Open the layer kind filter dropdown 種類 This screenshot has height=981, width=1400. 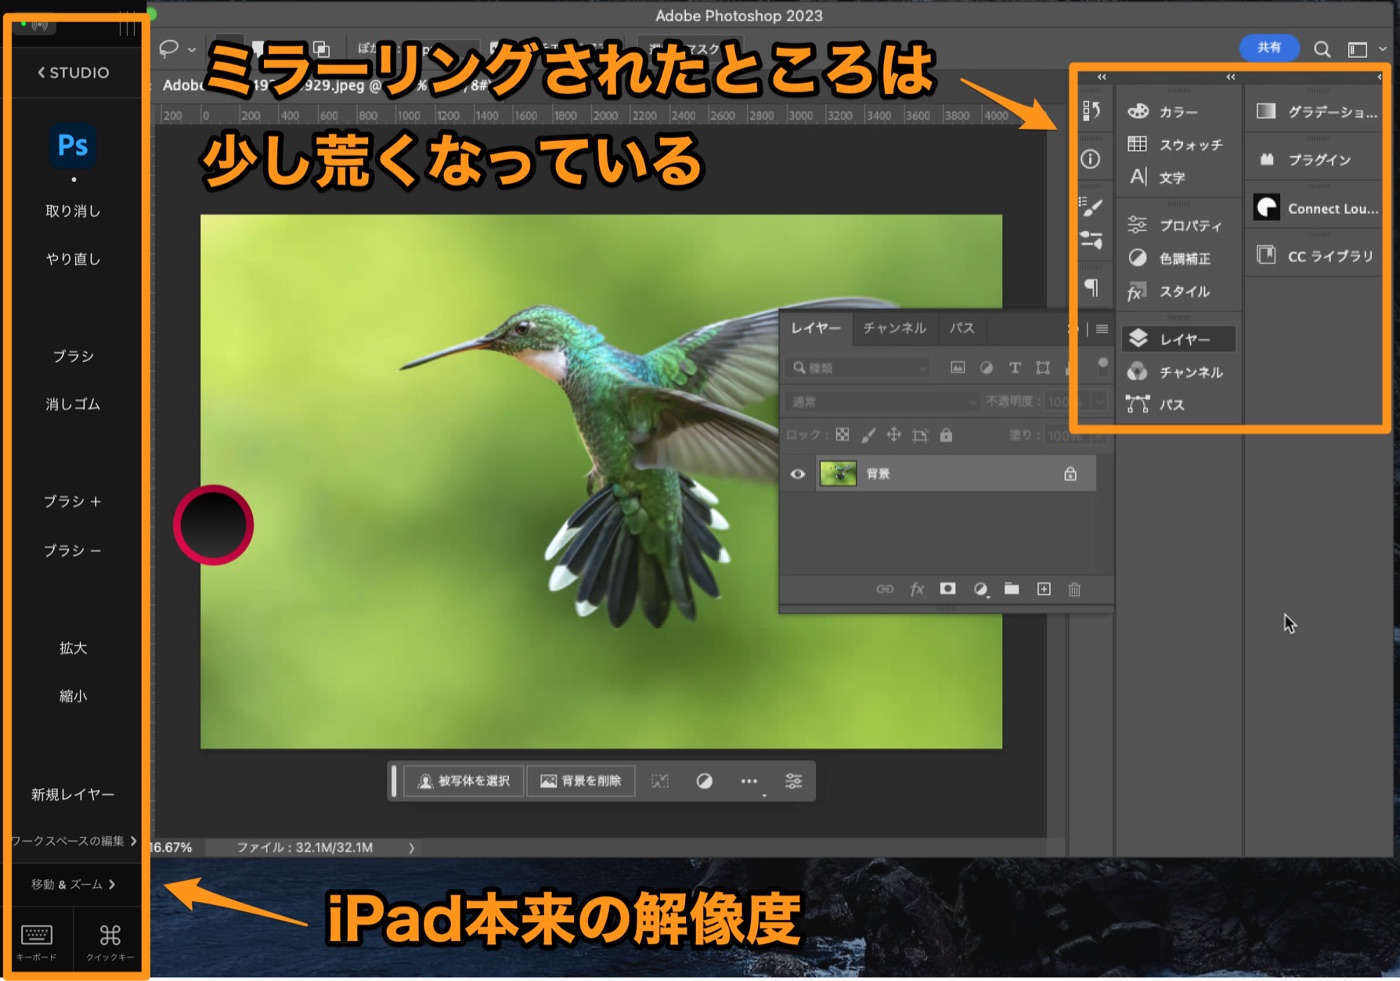(x=859, y=368)
